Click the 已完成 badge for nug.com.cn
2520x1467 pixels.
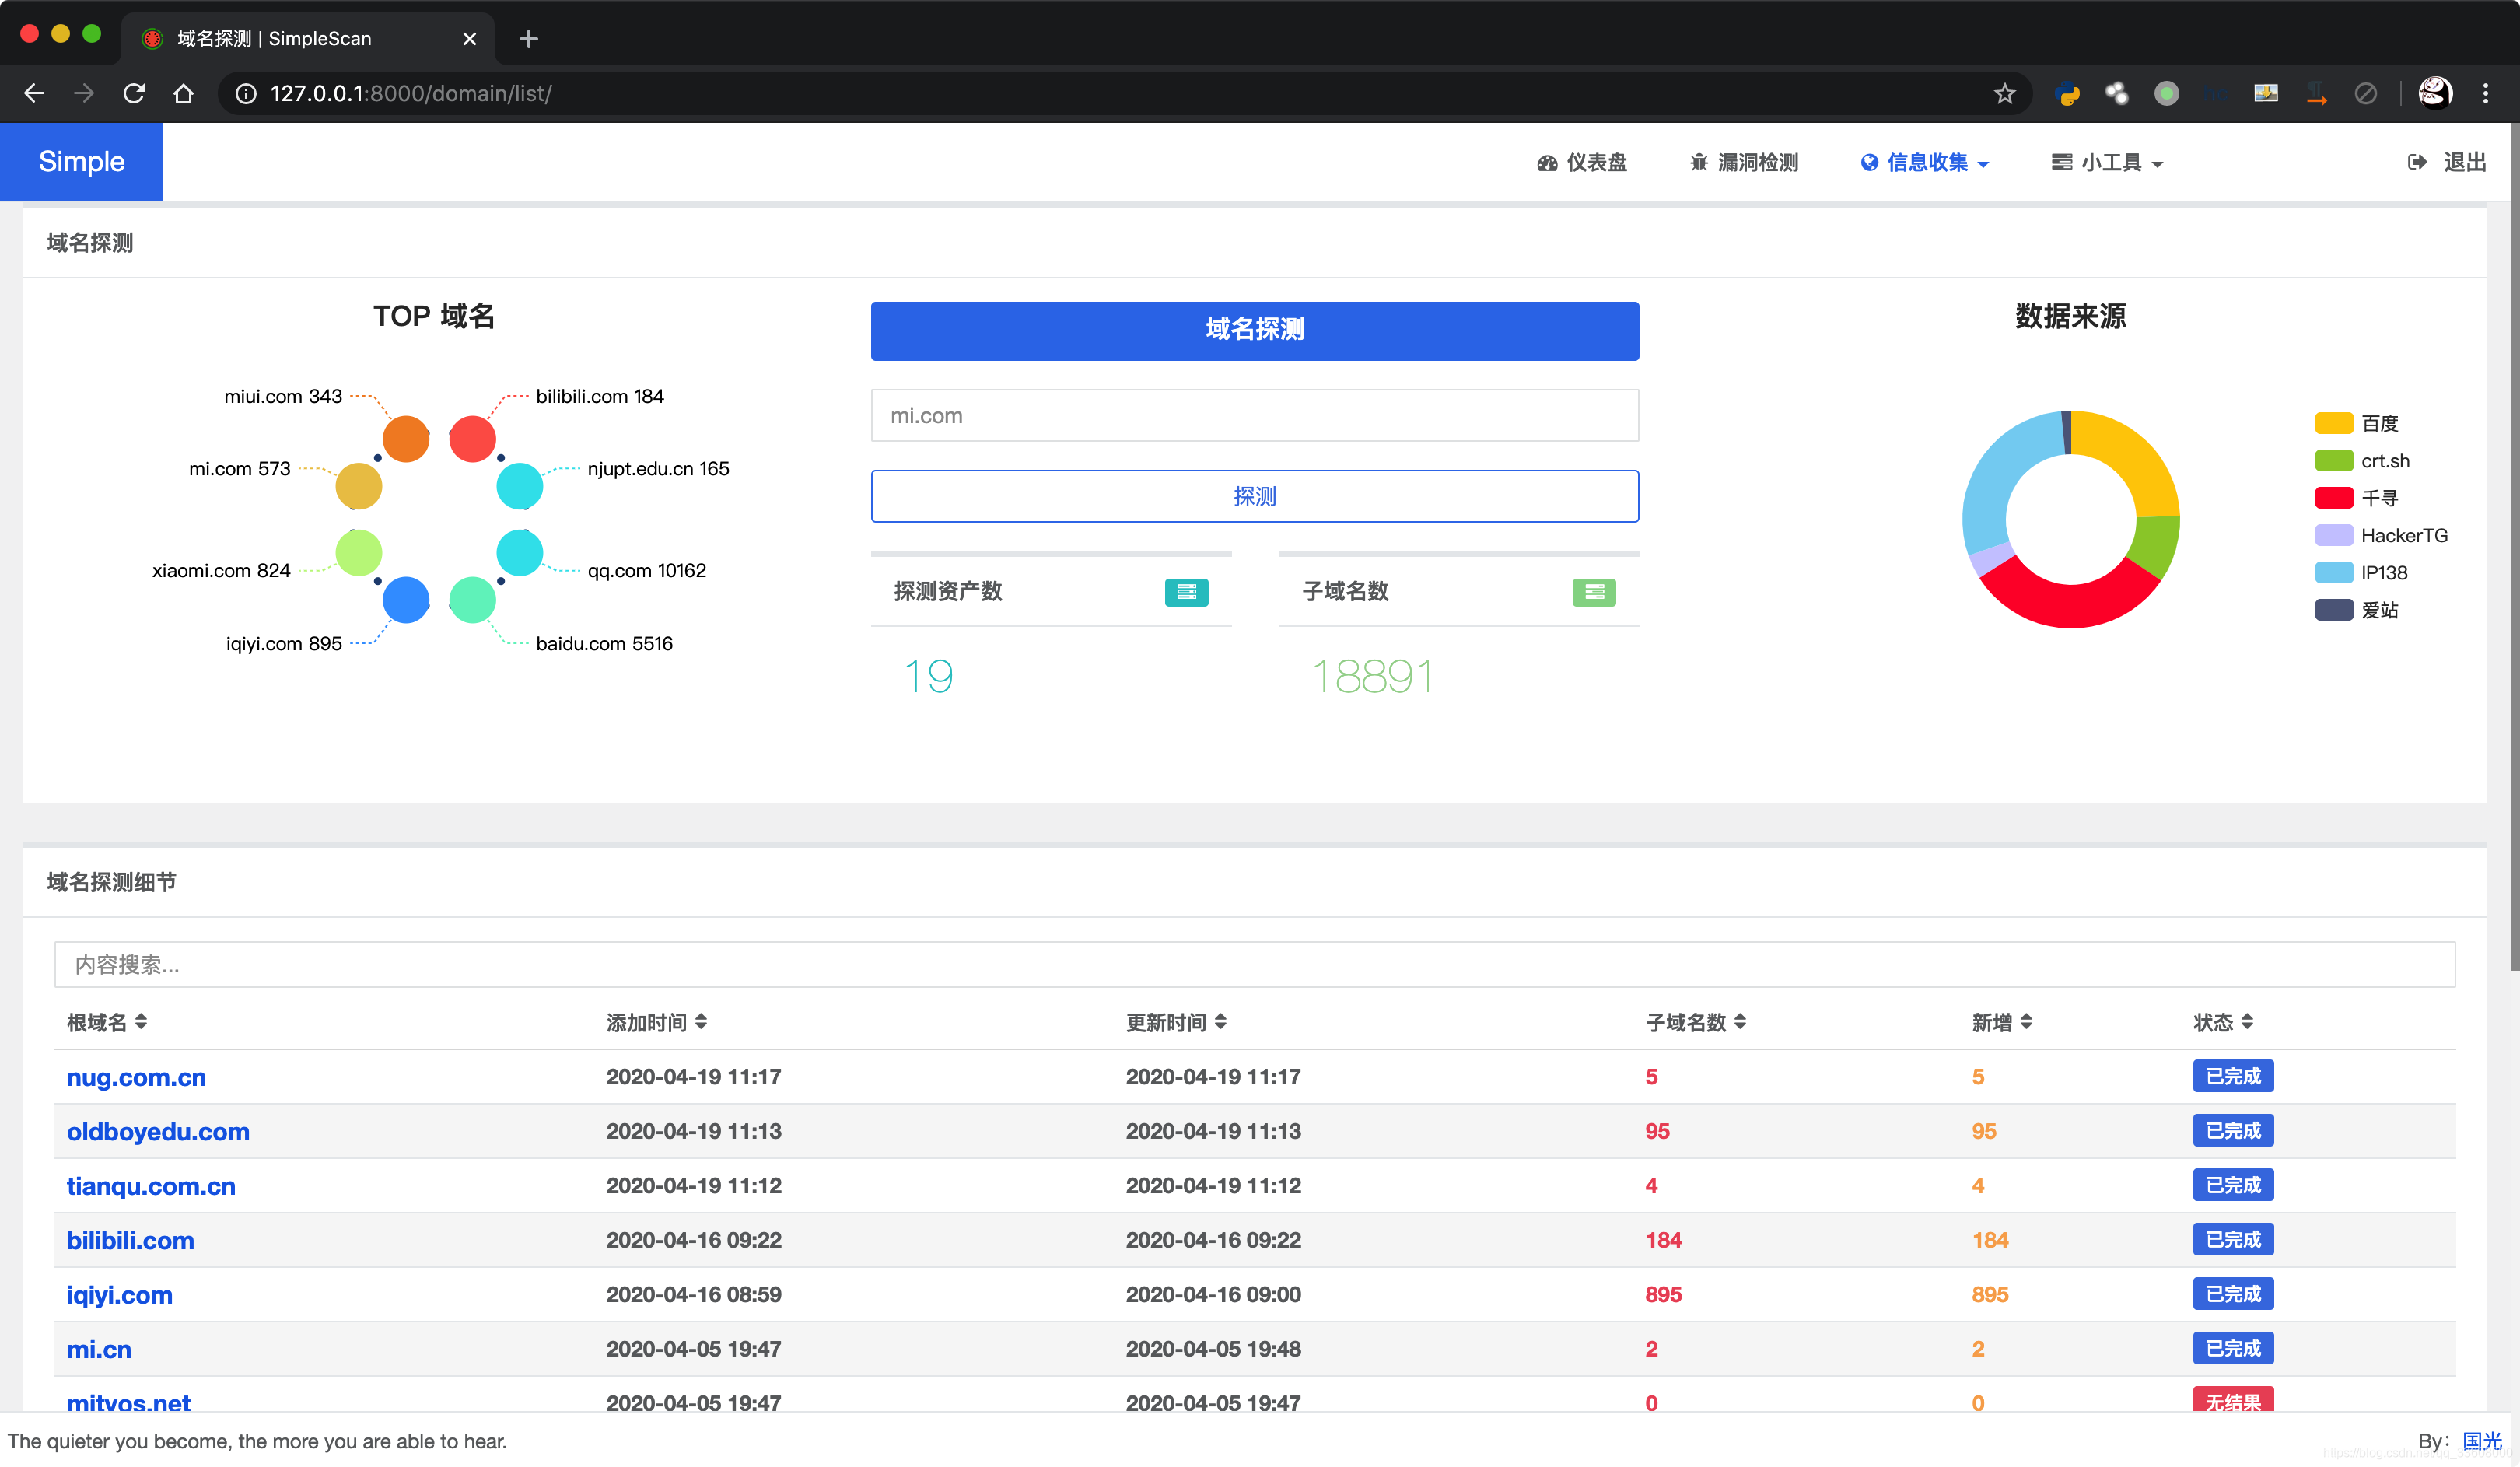pos(2233,1076)
